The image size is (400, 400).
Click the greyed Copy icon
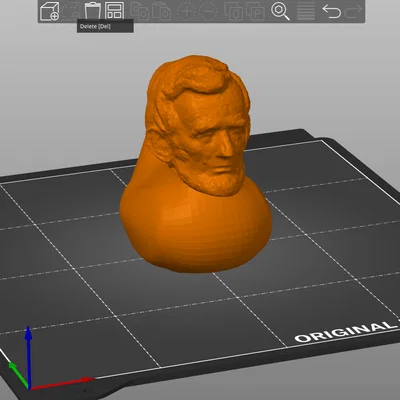pyautogui.click(x=140, y=11)
